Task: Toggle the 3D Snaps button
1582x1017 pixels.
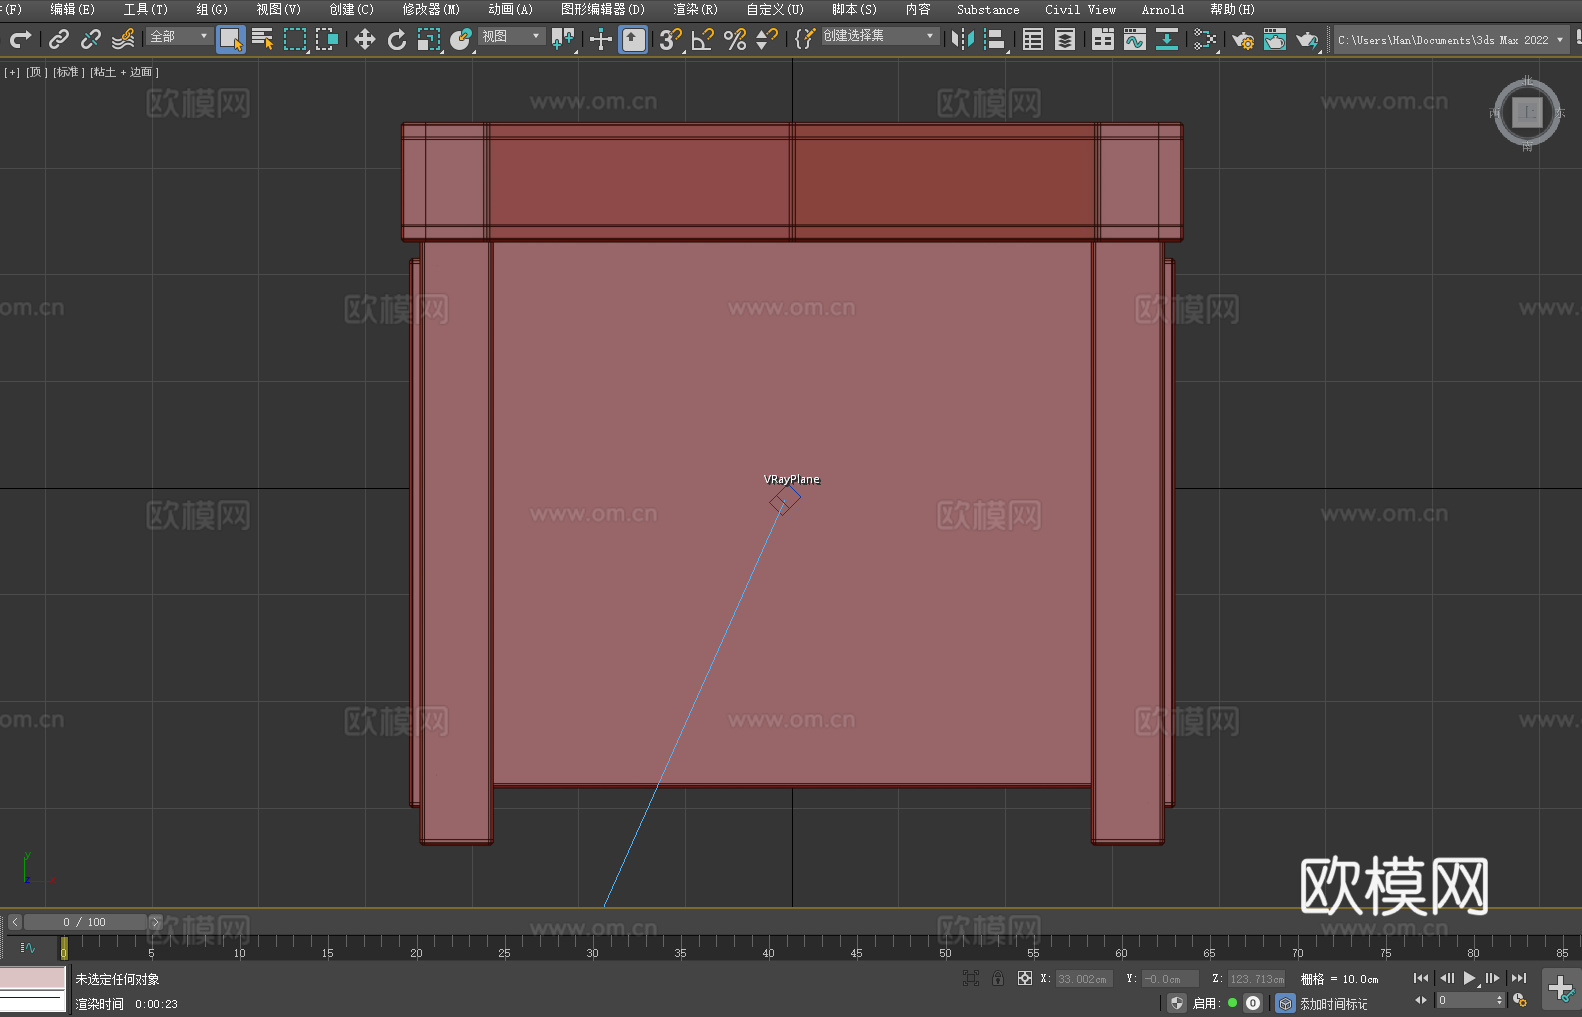Action: coord(671,40)
